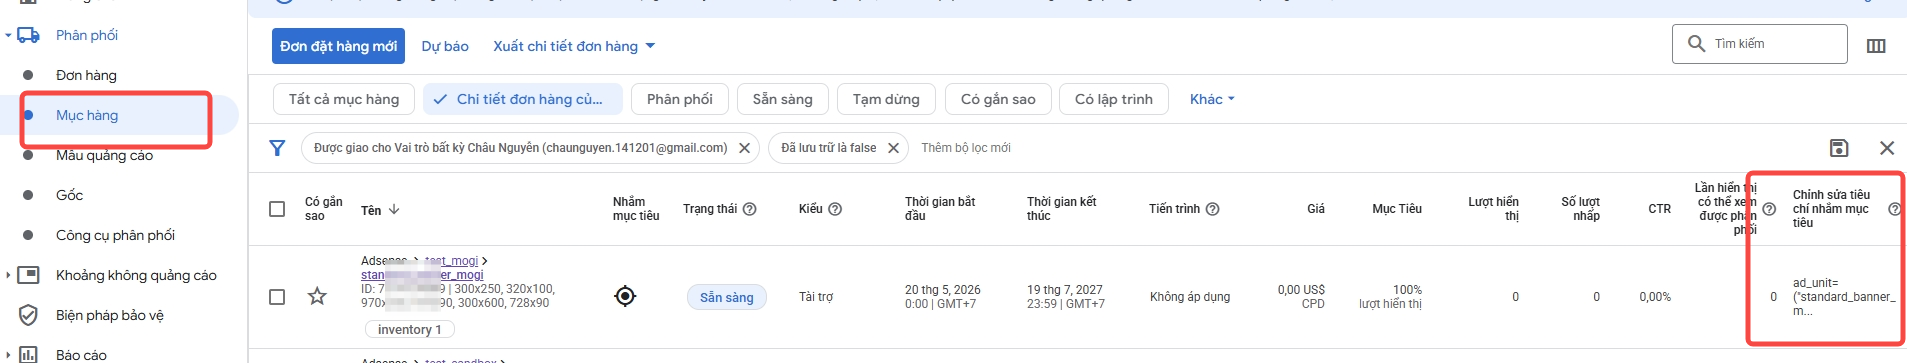Filter by Tạm dừng chip
This screenshot has height=363, width=1907.
pyautogui.click(x=886, y=99)
